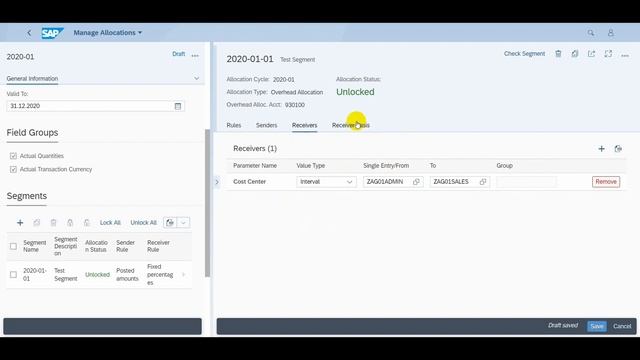The width and height of the screenshot is (640, 360).
Task: Open the more options menu beside Draft
Action: coord(195,56)
